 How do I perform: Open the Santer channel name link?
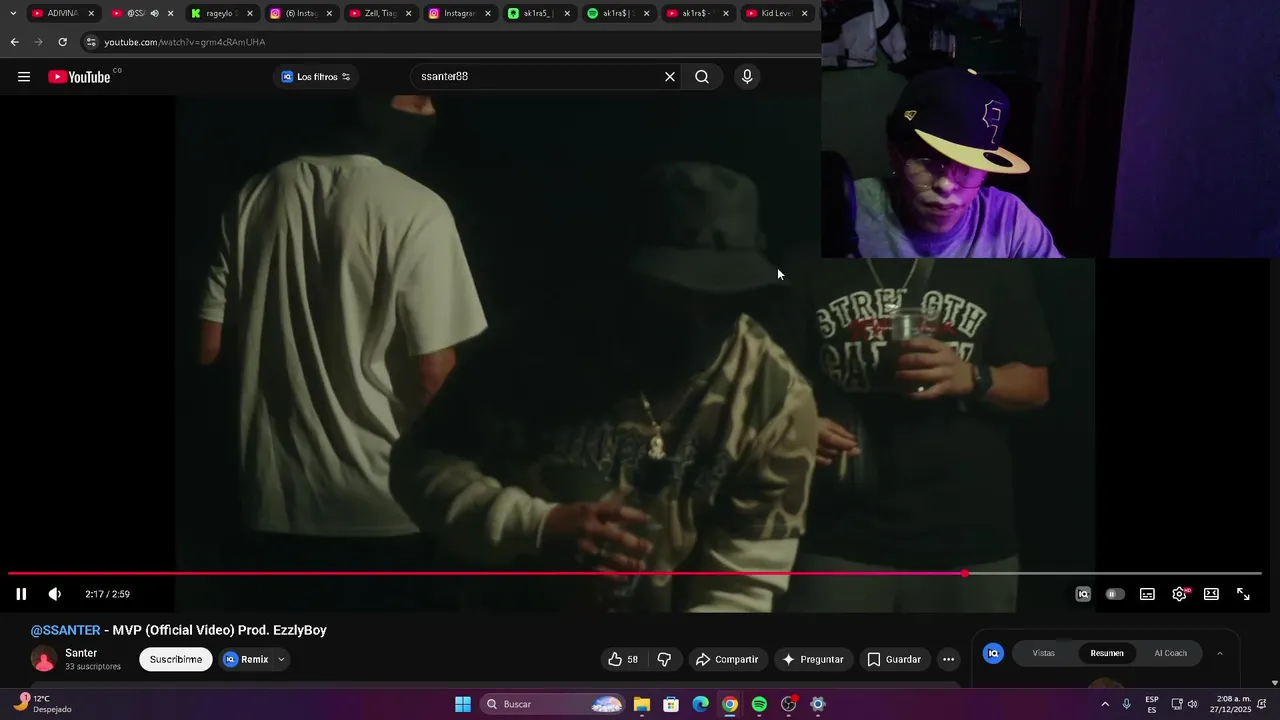click(x=81, y=653)
